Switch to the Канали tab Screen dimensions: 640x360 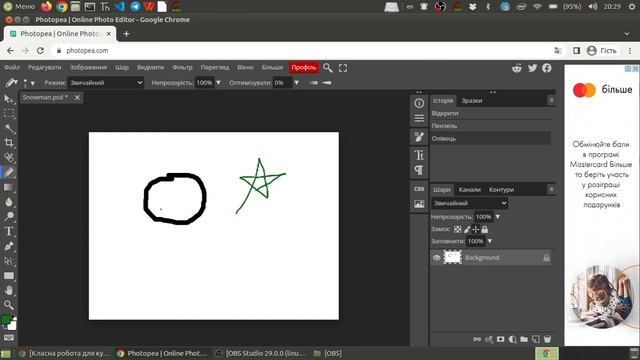(469, 189)
